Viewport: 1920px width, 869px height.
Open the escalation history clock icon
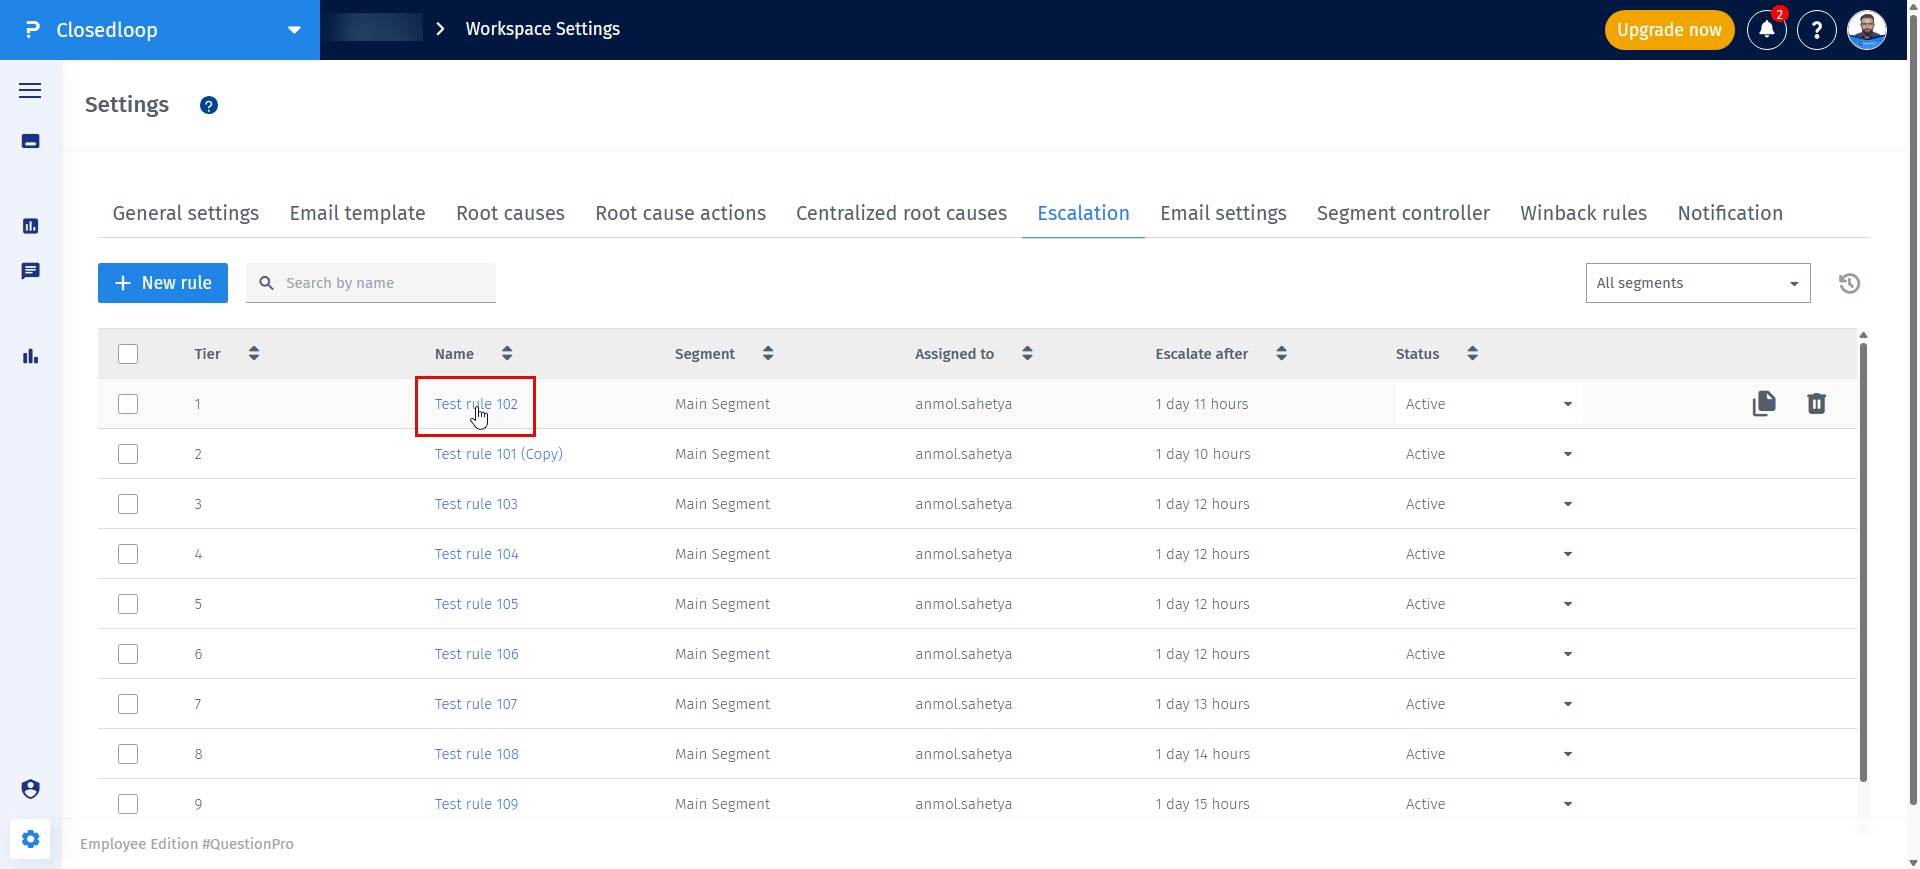1849,283
